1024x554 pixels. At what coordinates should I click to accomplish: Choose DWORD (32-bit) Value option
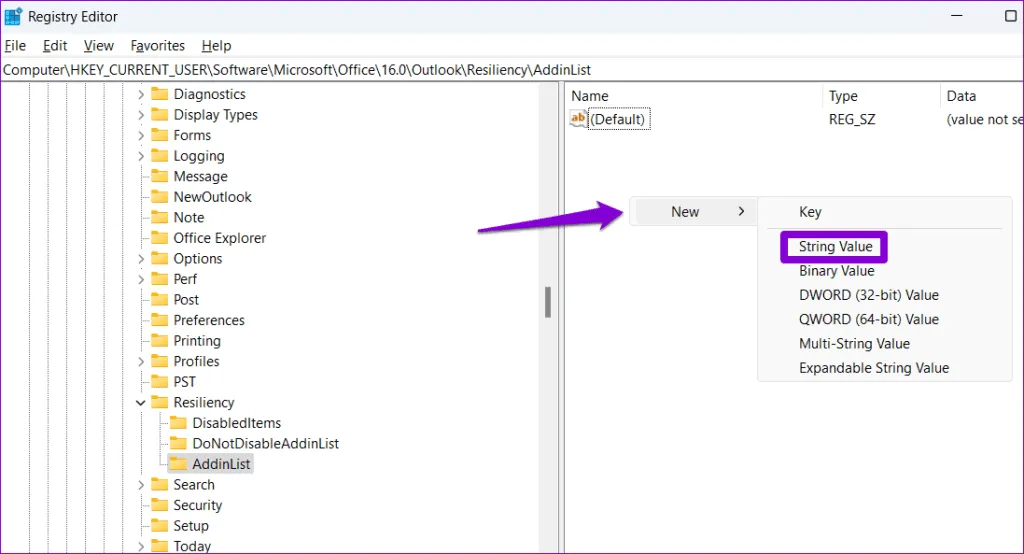click(868, 295)
